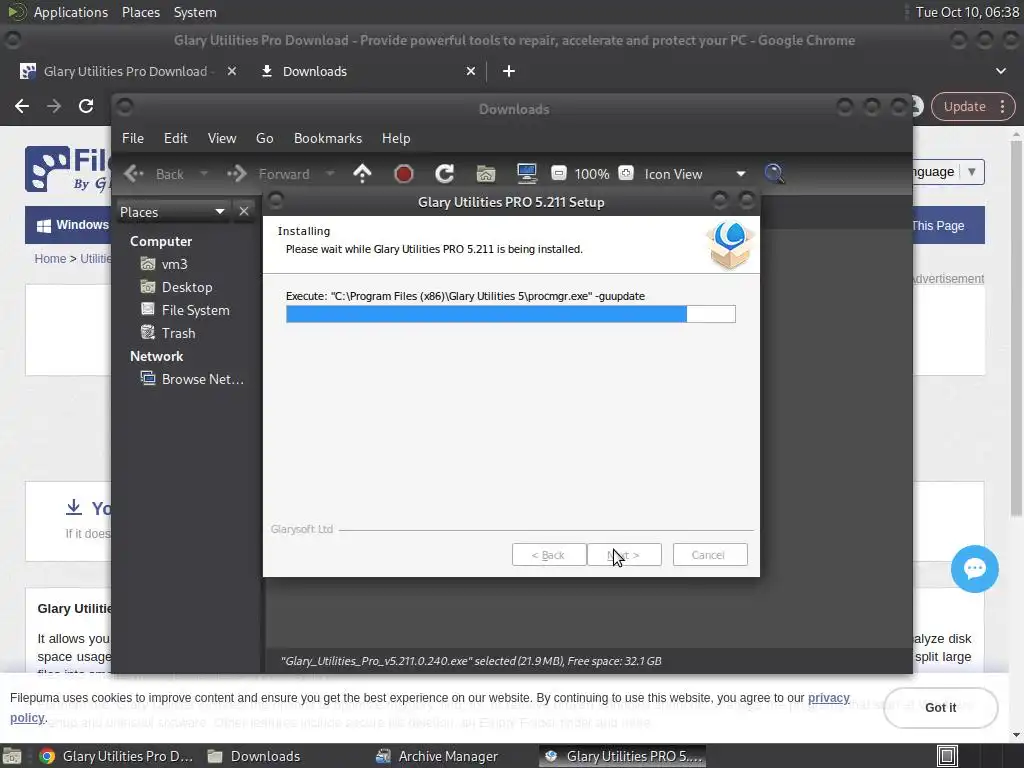This screenshot has width=1024, height=768.
Task: Open the Bookmarks menu
Action: (x=328, y=138)
